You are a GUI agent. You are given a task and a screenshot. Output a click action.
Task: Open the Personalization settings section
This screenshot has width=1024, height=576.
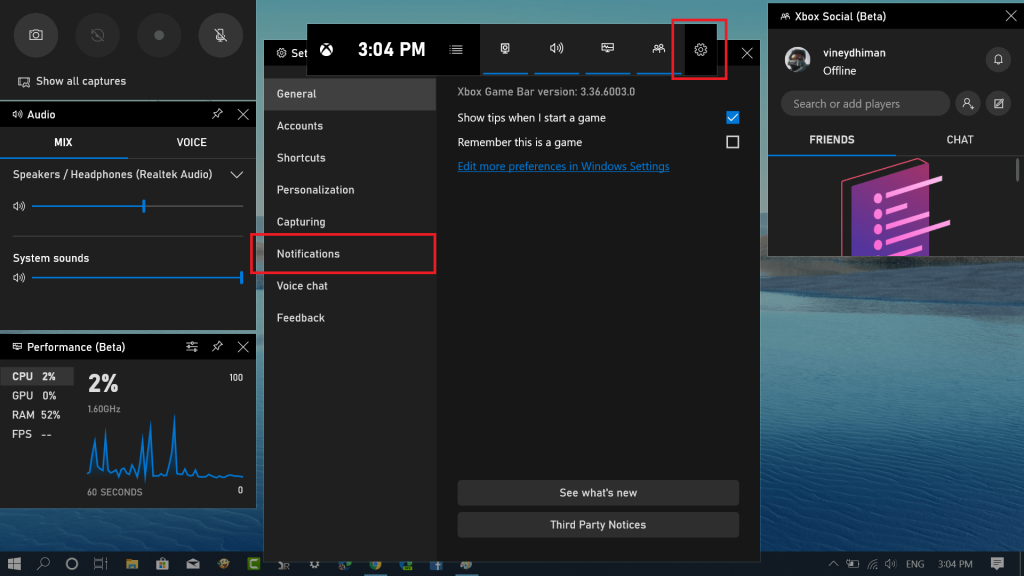coord(350,190)
